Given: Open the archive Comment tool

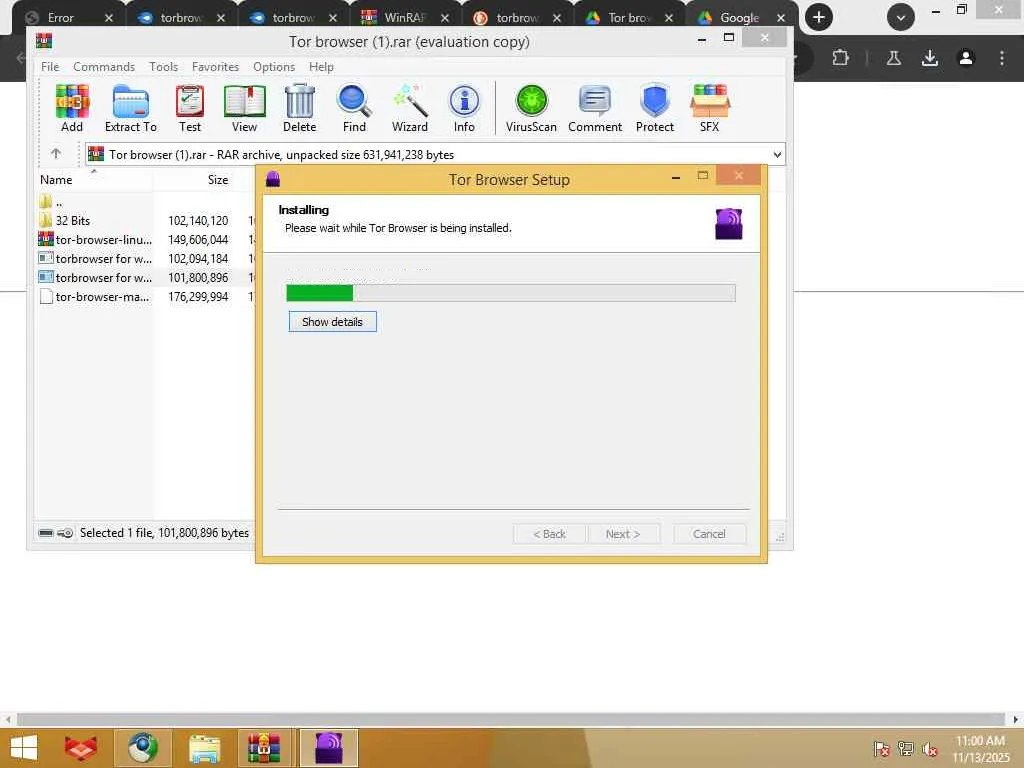Looking at the screenshot, I should pyautogui.click(x=595, y=108).
